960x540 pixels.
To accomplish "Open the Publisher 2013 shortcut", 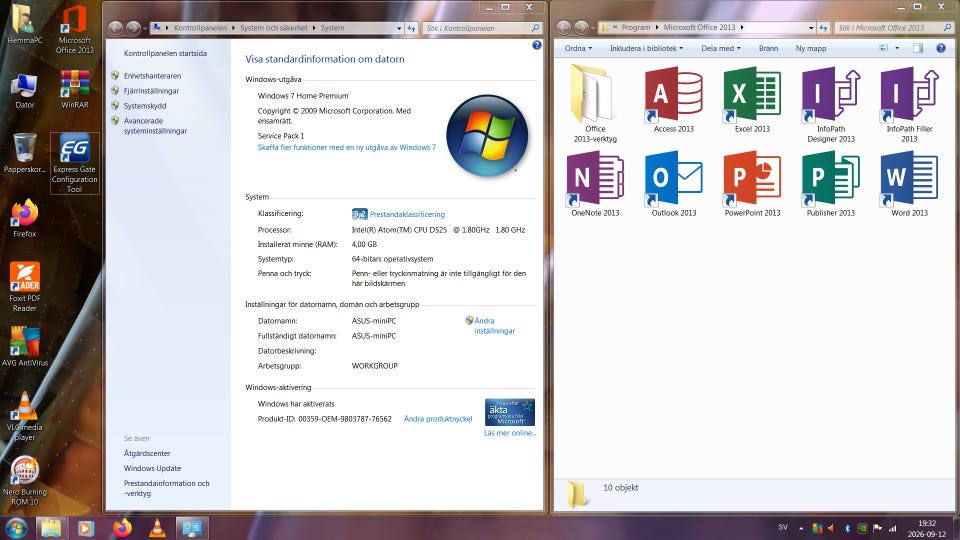I will [x=831, y=184].
